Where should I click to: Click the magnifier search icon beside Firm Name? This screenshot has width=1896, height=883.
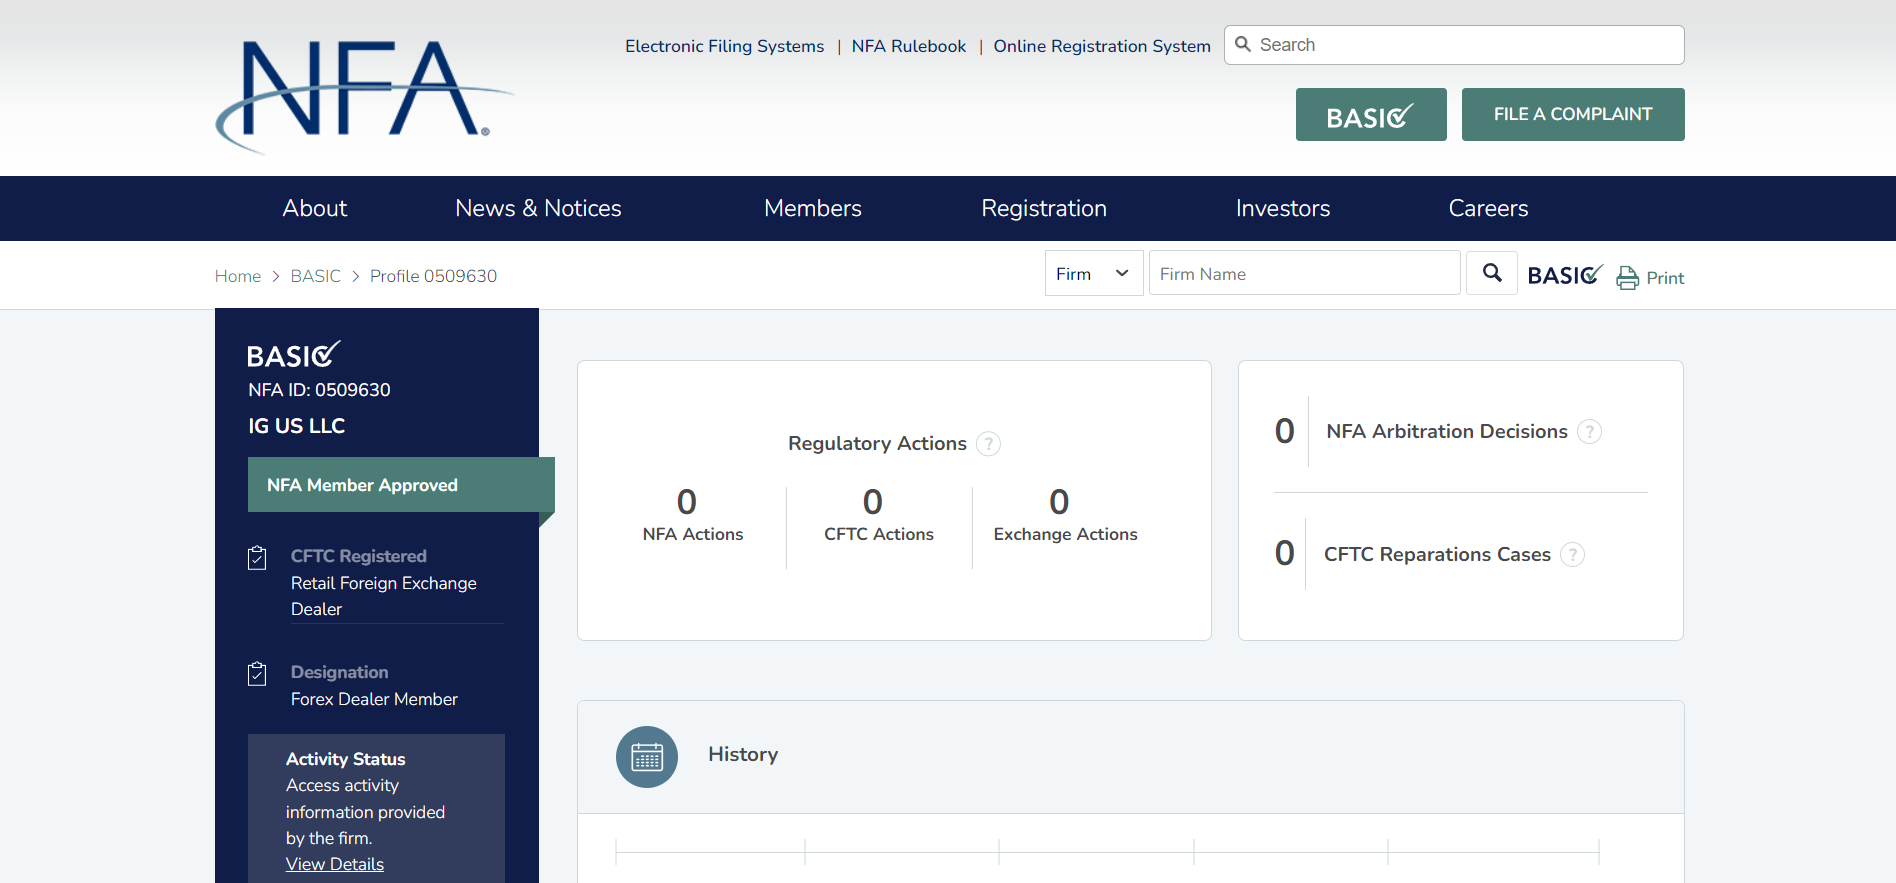pyautogui.click(x=1491, y=273)
